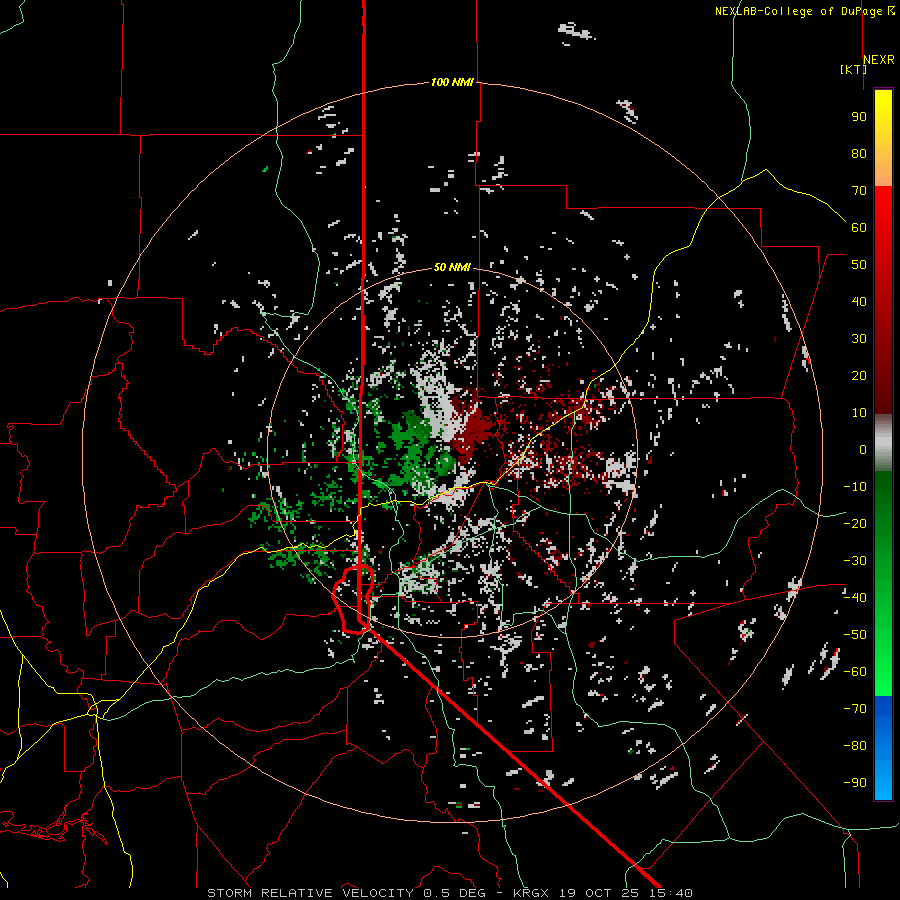
Task: Click the -50 value on the velocity scale
Action: coord(855,635)
